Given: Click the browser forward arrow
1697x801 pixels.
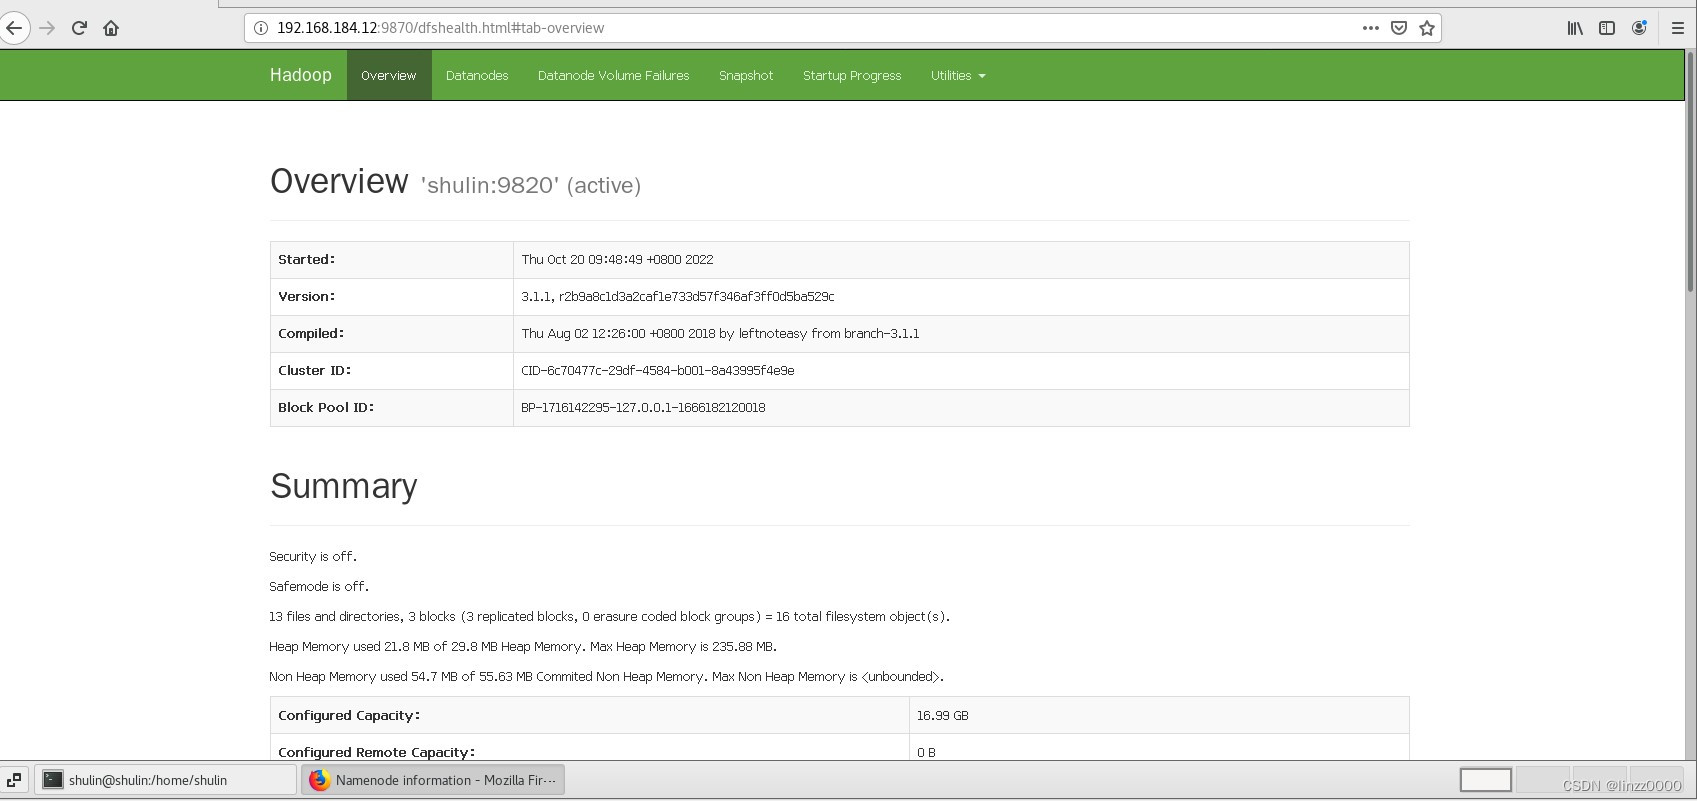Looking at the screenshot, I should point(47,28).
